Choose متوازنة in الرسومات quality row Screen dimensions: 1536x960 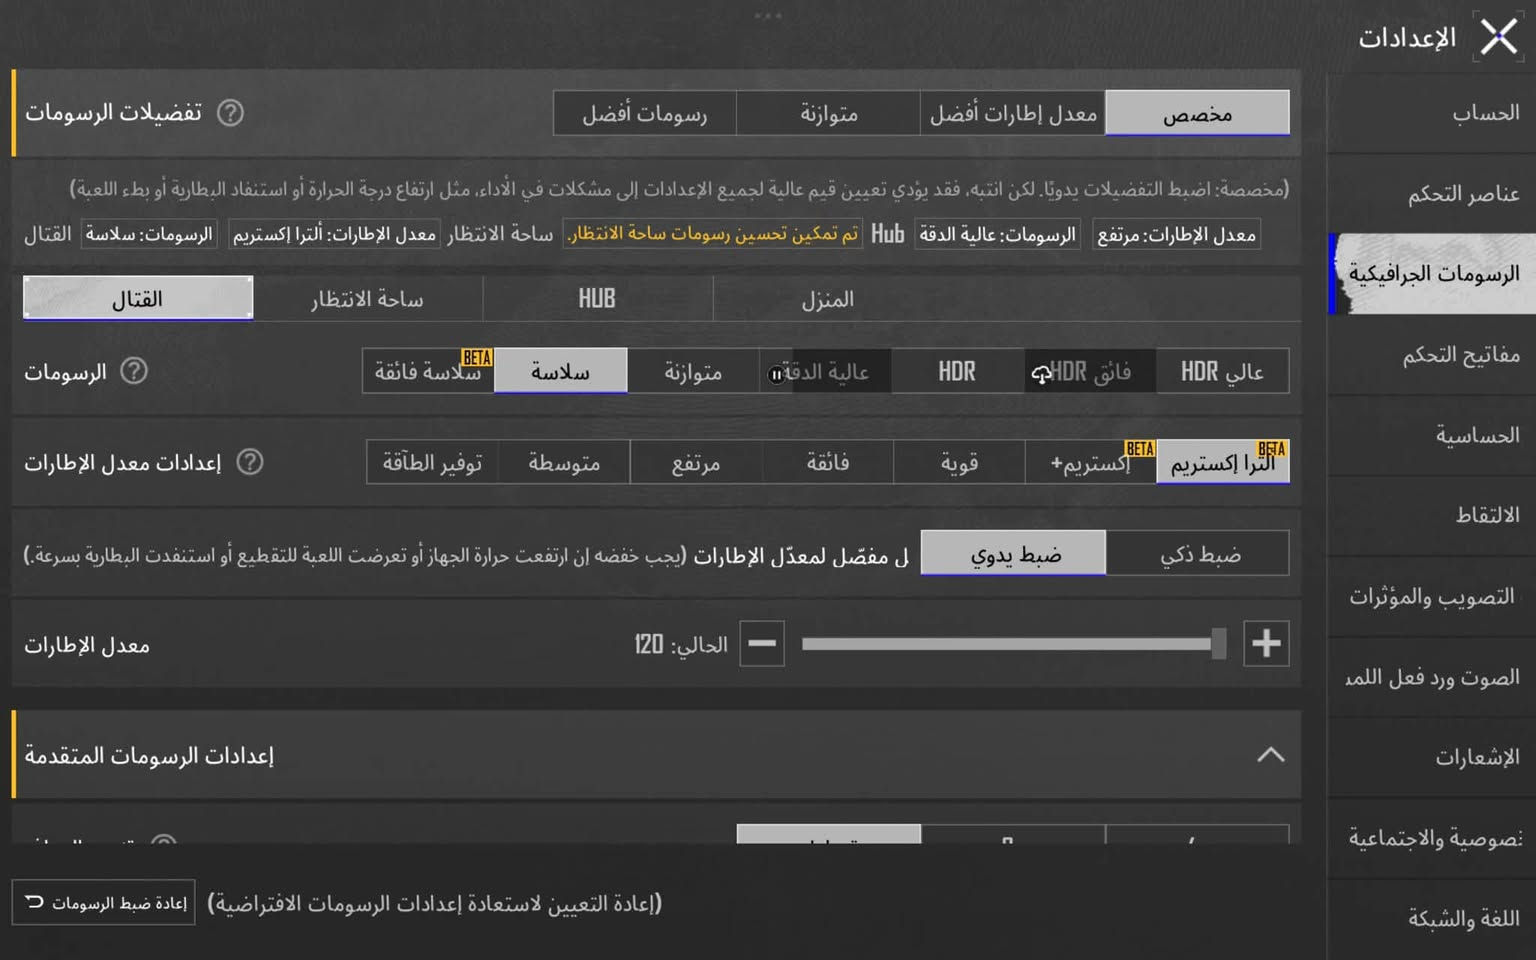coord(693,371)
